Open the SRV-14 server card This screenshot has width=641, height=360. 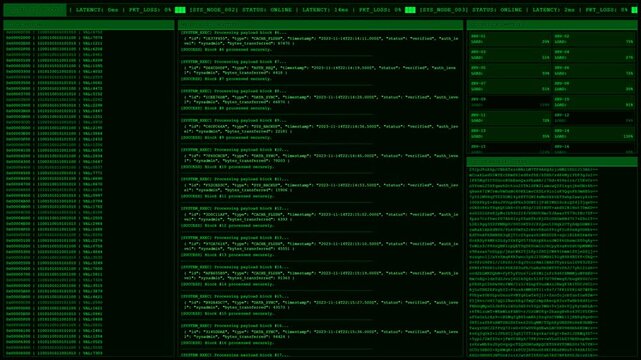594,134
